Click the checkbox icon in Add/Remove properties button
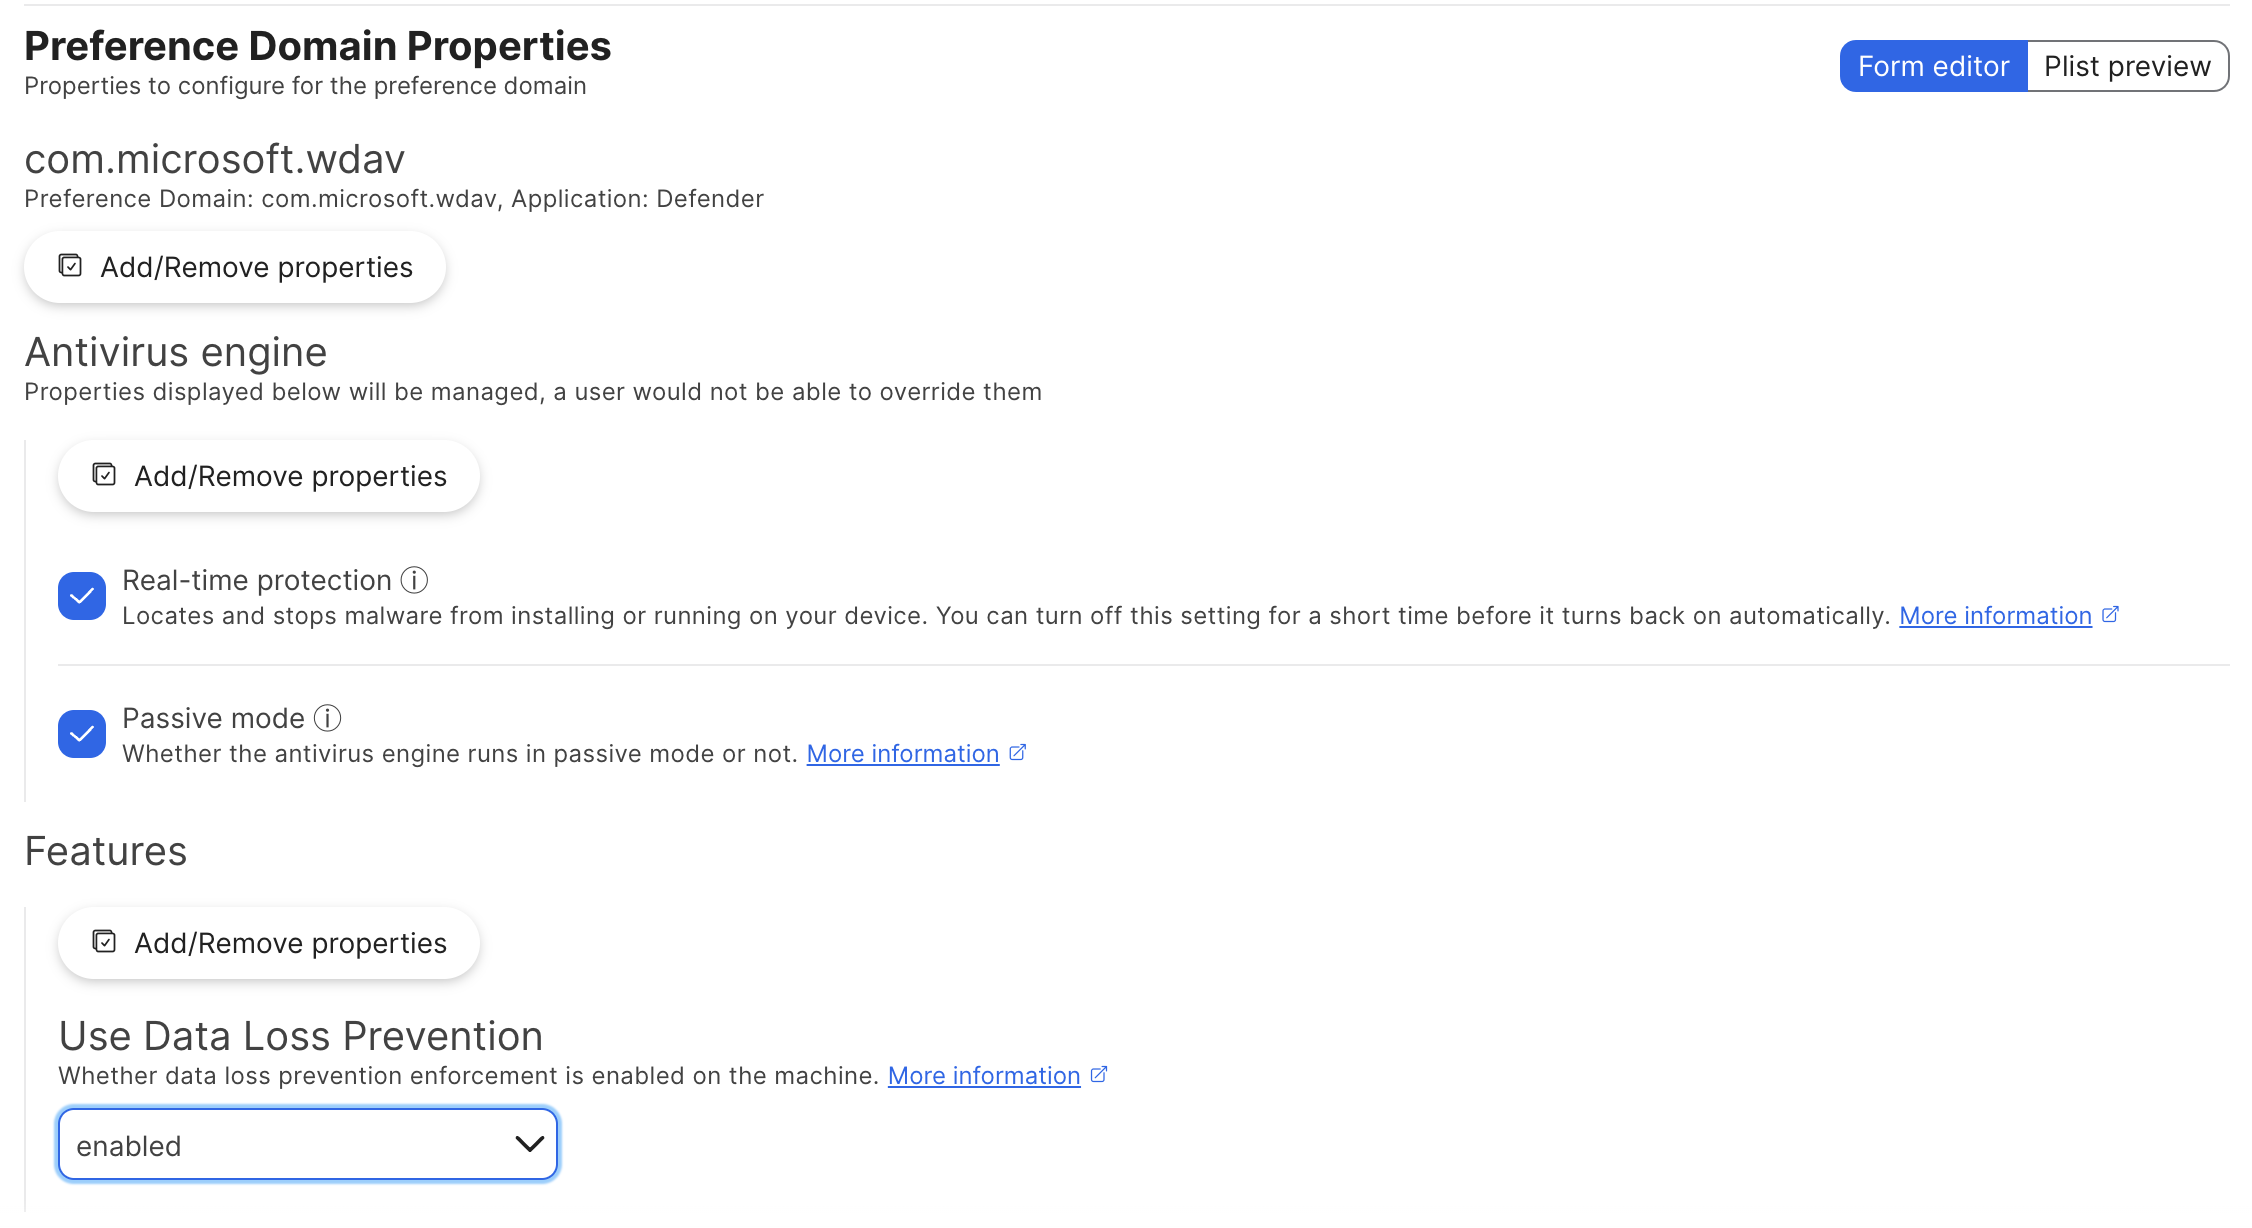 point(70,266)
